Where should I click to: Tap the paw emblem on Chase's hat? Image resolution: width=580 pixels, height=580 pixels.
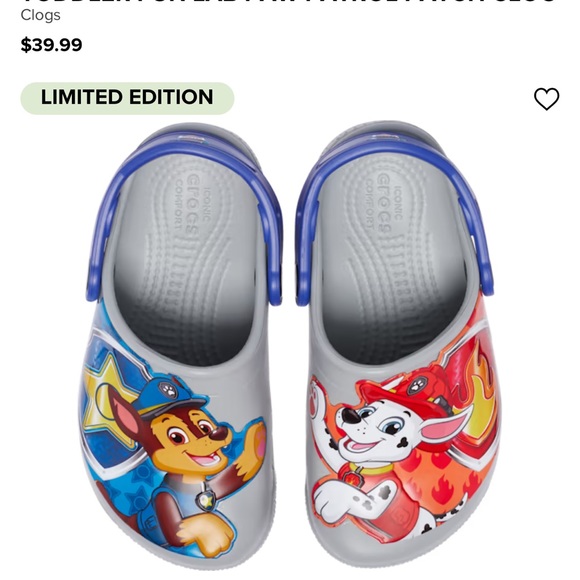point(168,389)
